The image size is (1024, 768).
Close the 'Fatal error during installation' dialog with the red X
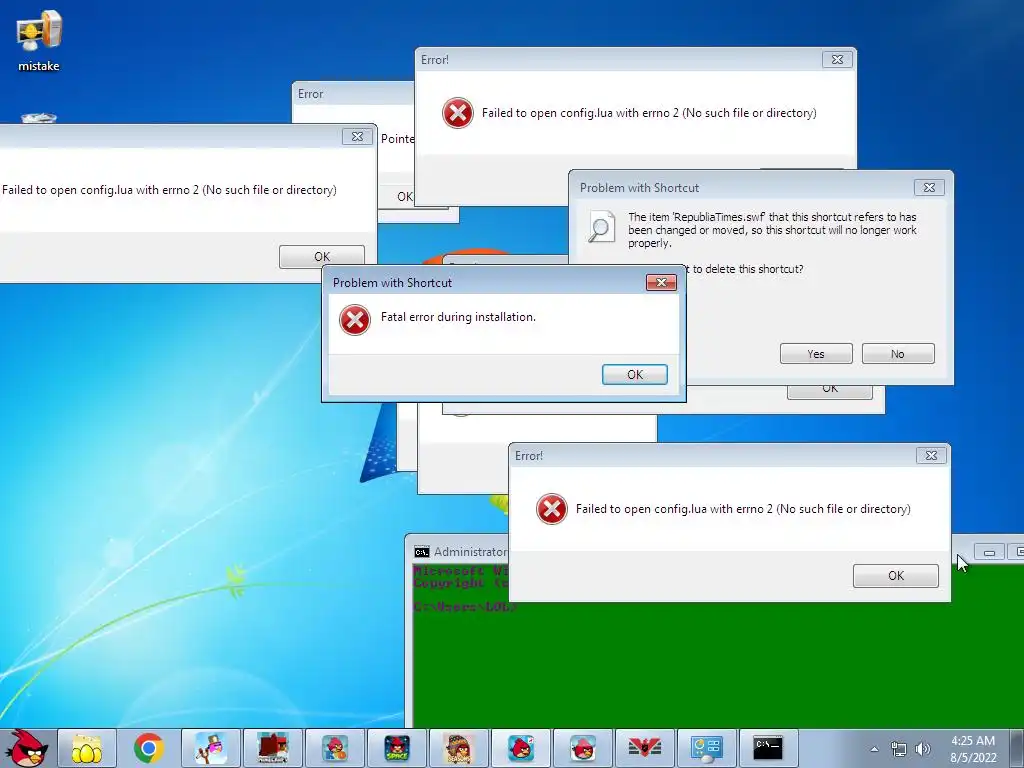click(661, 282)
